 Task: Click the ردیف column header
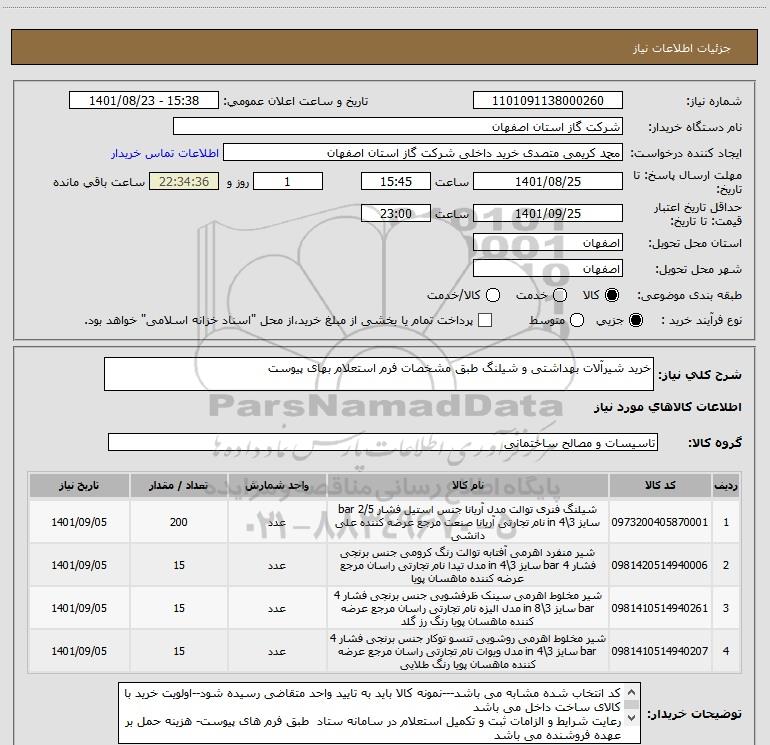pyautogui.click(x=726, y=485)
